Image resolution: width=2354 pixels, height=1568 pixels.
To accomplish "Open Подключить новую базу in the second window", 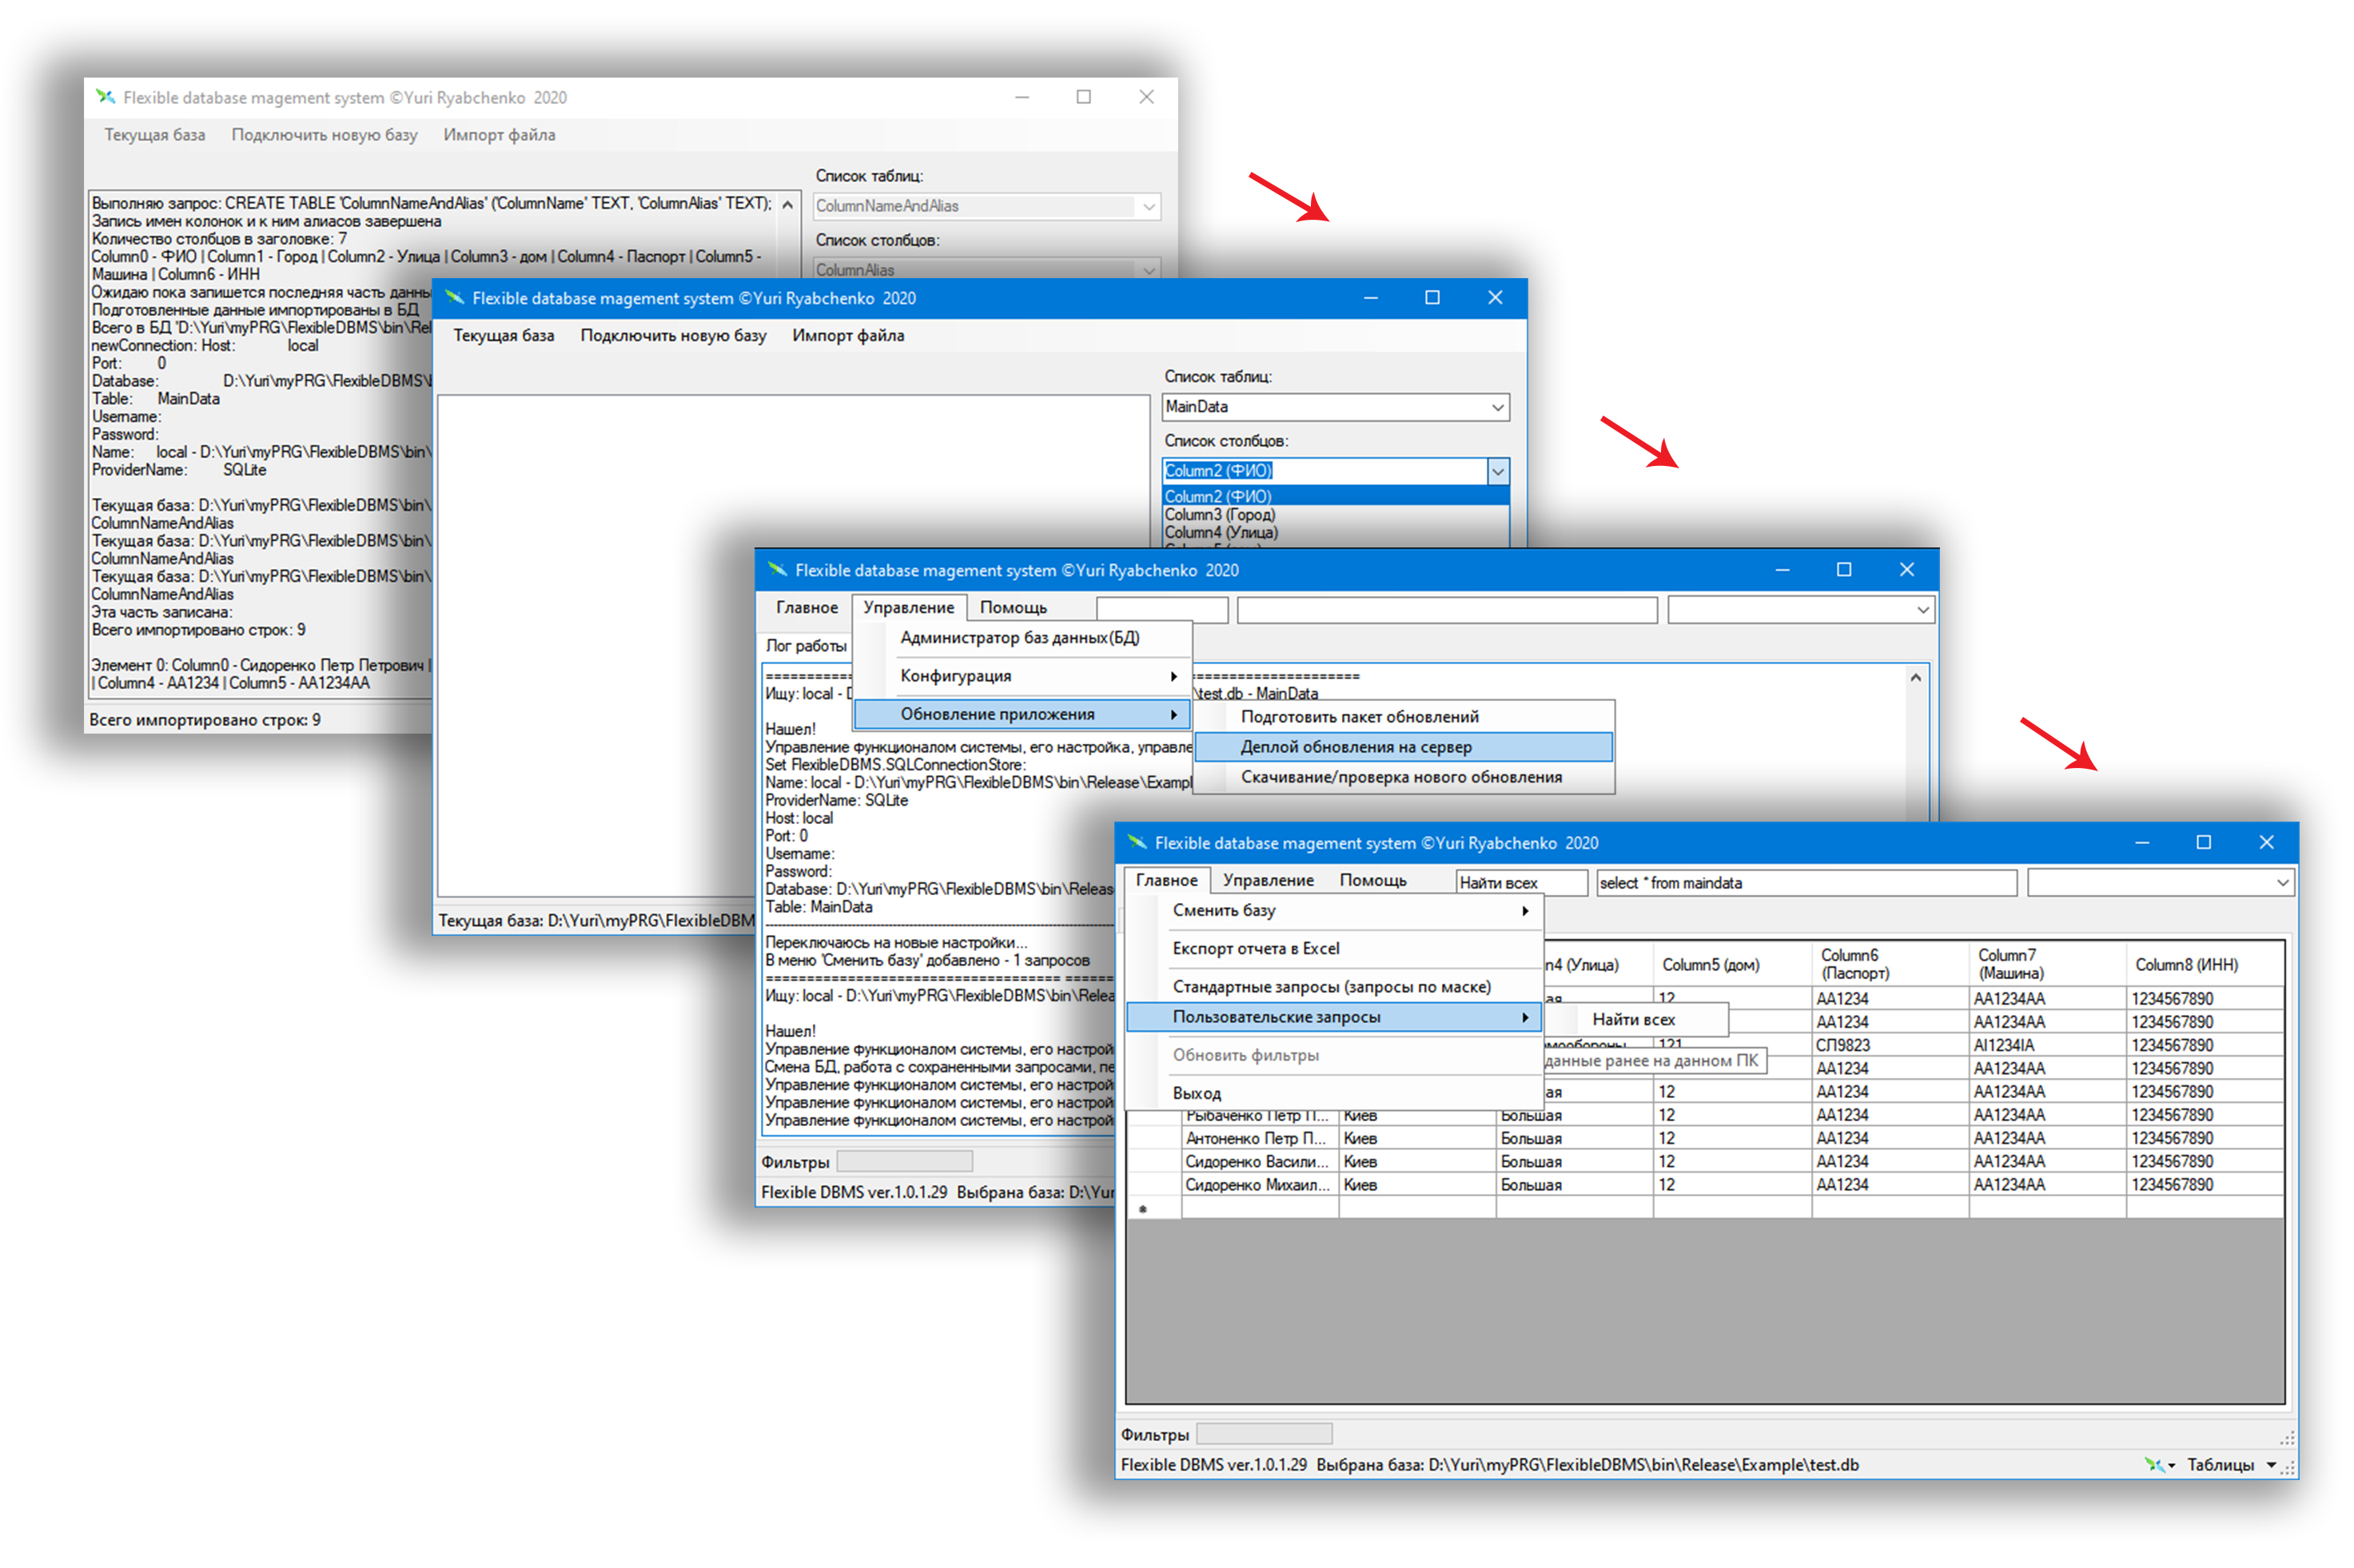I will click(673, 336).
